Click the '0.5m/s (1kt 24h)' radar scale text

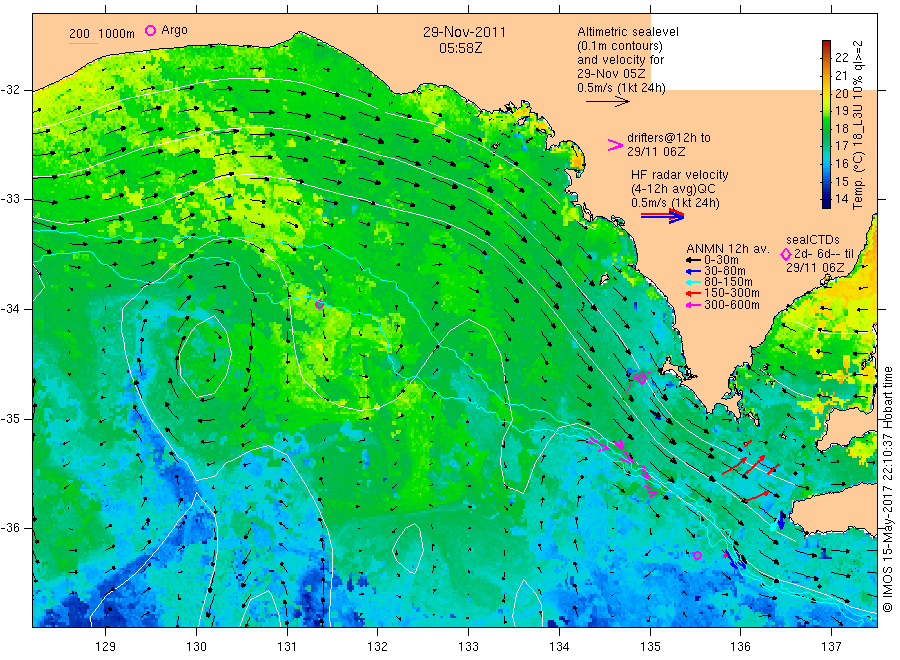675,203
